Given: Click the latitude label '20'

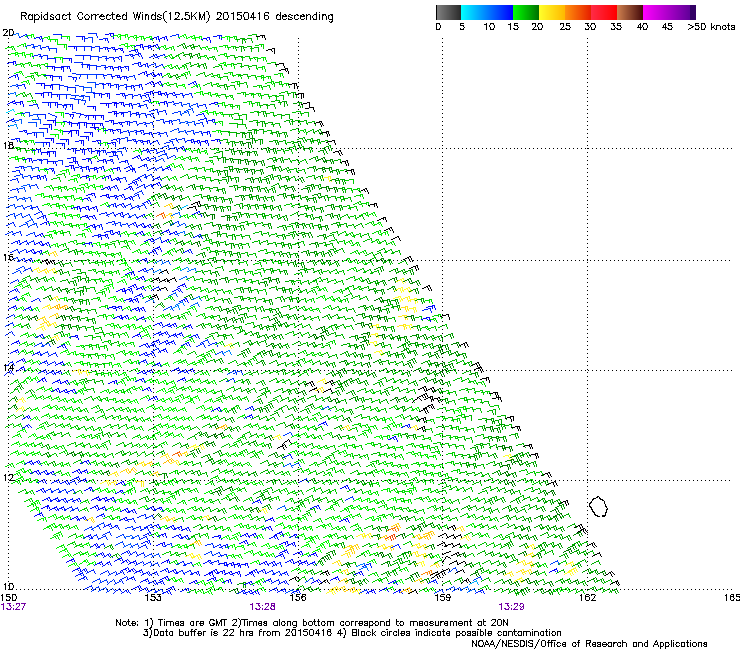Looking at the screenshot, I should (x=8, y=33).
